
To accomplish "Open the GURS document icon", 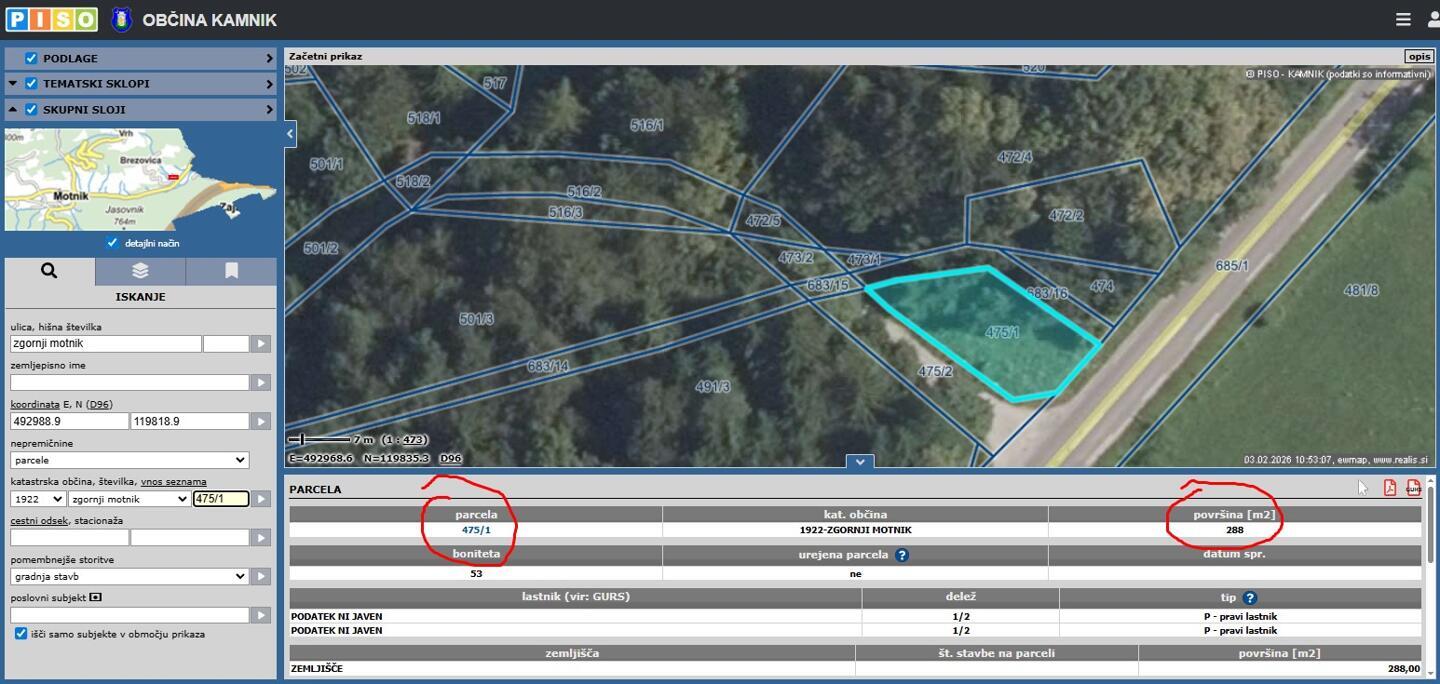I will 1413,488.
